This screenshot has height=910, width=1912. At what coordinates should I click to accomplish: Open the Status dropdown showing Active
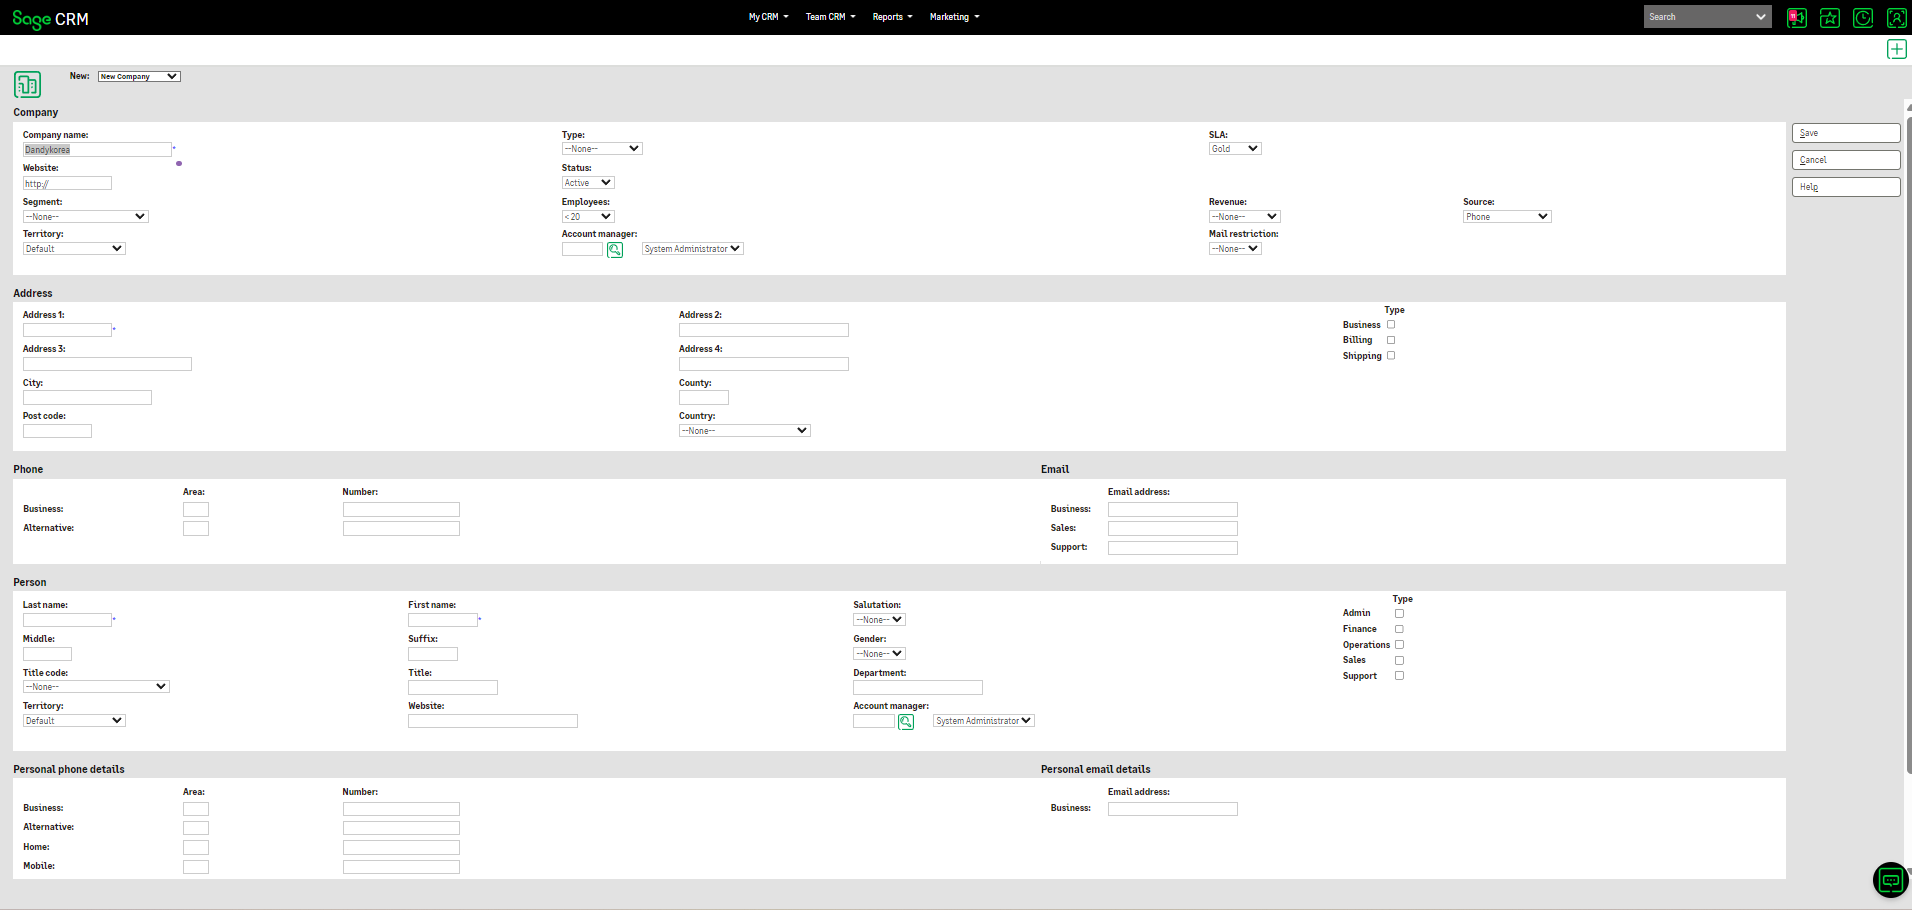coord(588,183)
